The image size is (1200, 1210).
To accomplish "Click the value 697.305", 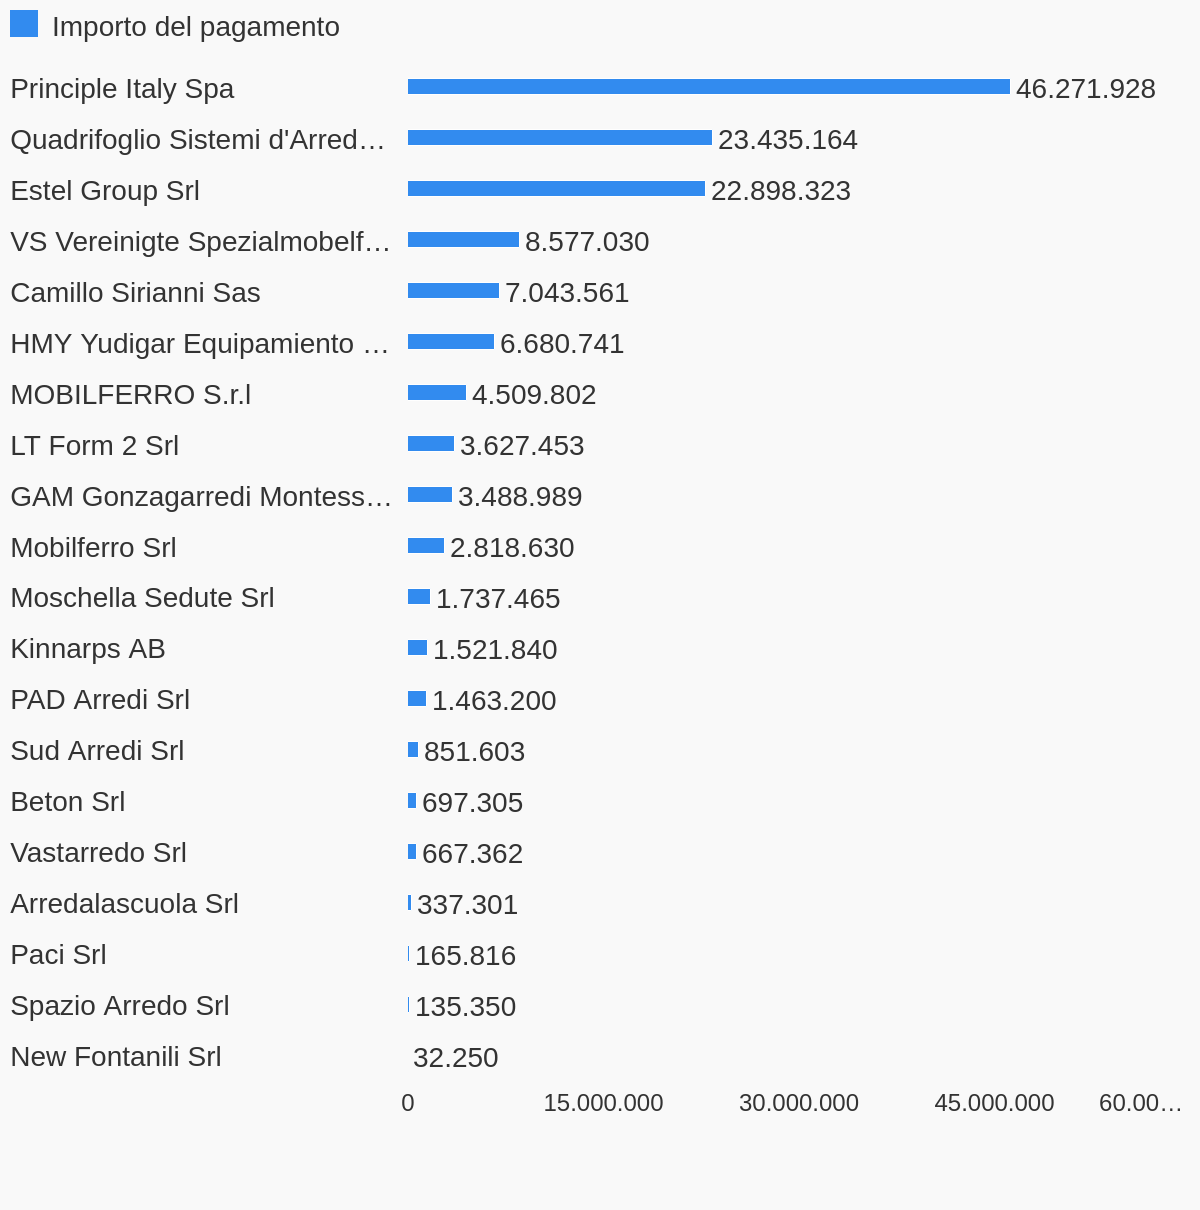I will point(472,803).
